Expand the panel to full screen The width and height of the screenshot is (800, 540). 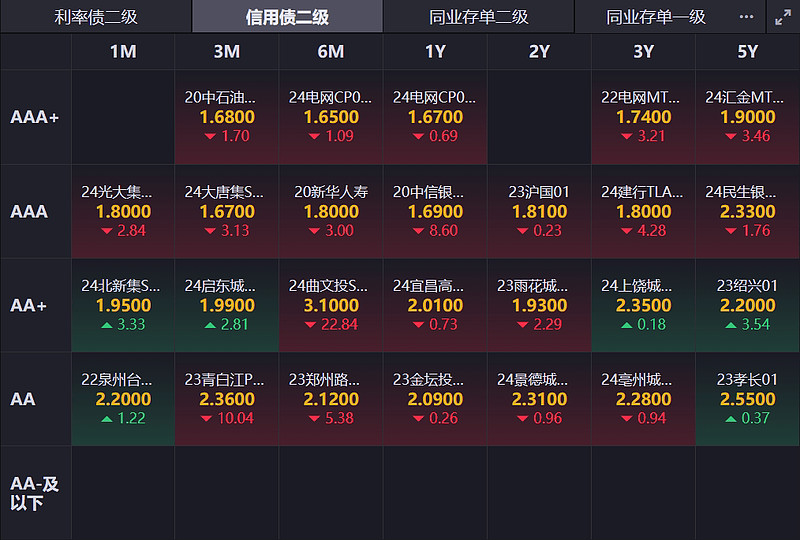coord(783,17)
